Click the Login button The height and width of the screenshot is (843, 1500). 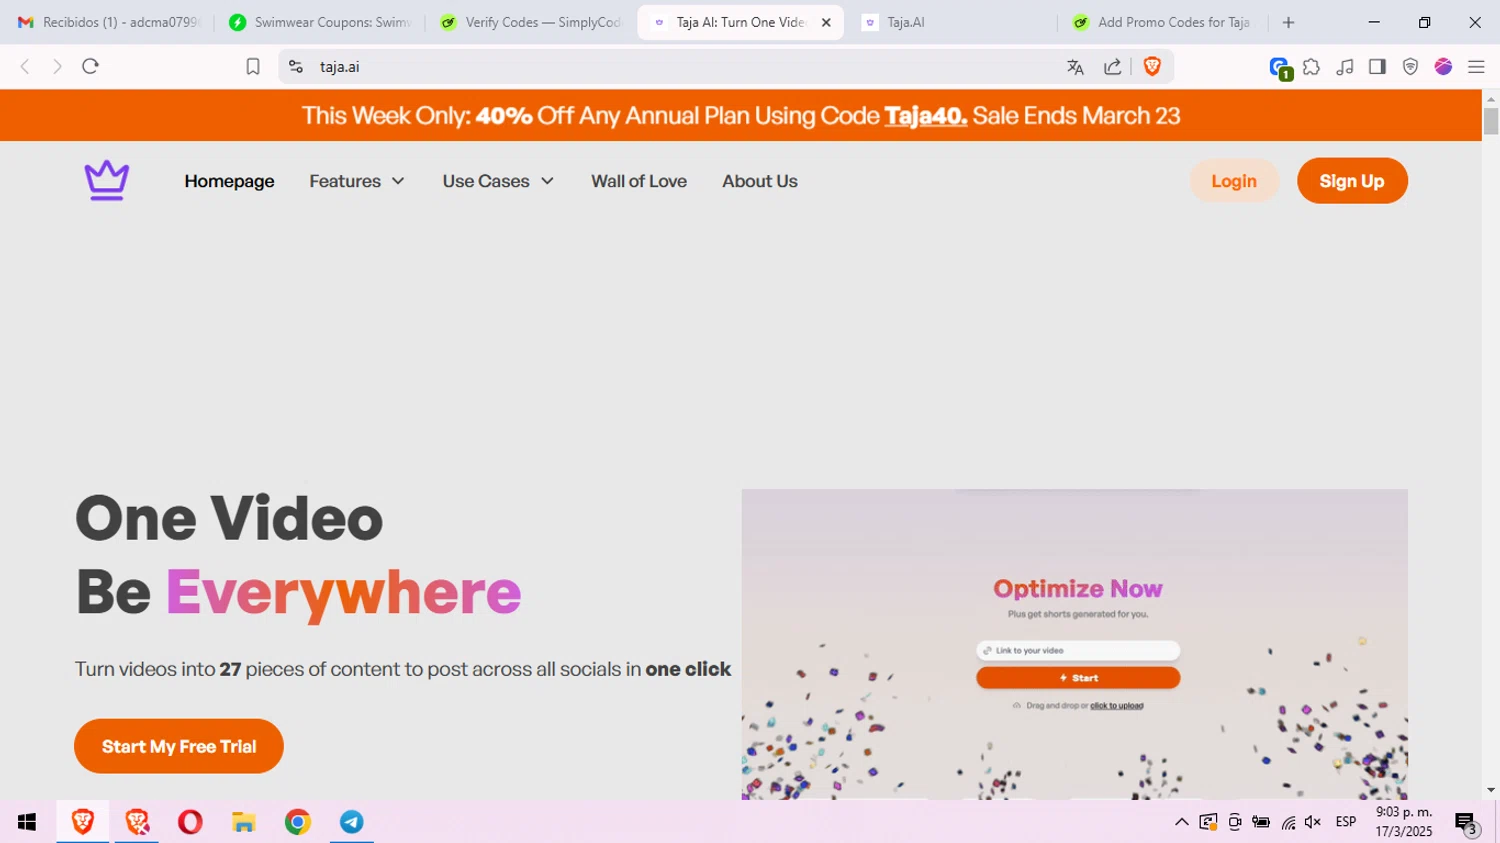(1234, 181)
